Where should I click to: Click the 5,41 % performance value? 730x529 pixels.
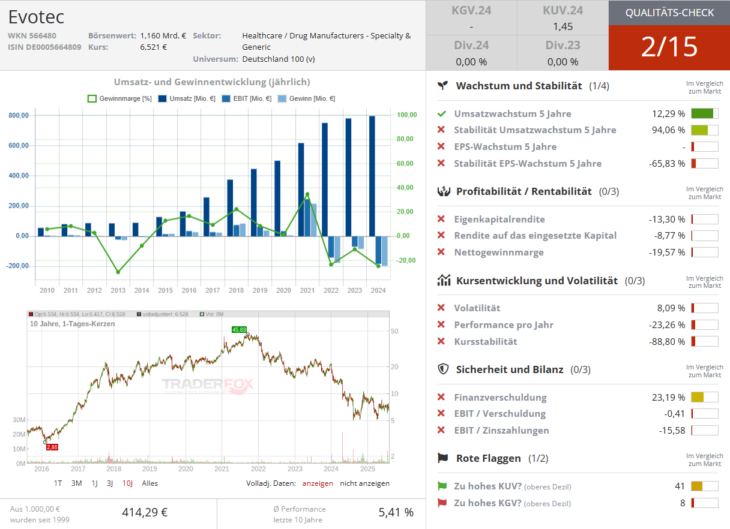(x=396, y=513)
